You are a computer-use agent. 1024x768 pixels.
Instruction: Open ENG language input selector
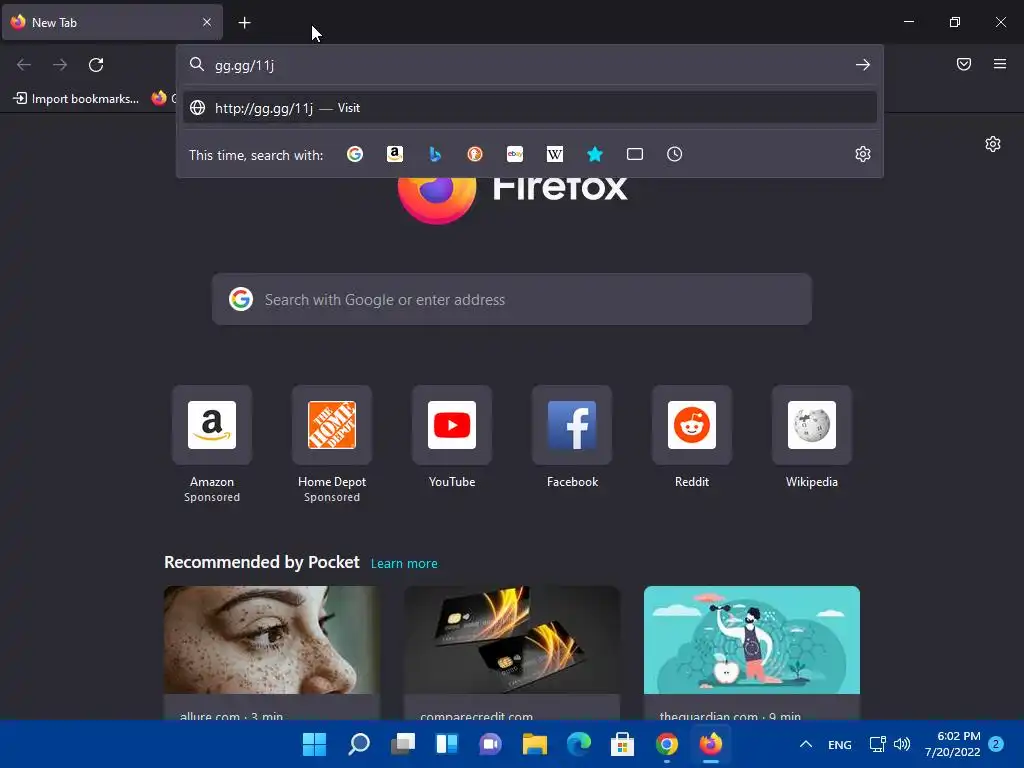point(840,744)
